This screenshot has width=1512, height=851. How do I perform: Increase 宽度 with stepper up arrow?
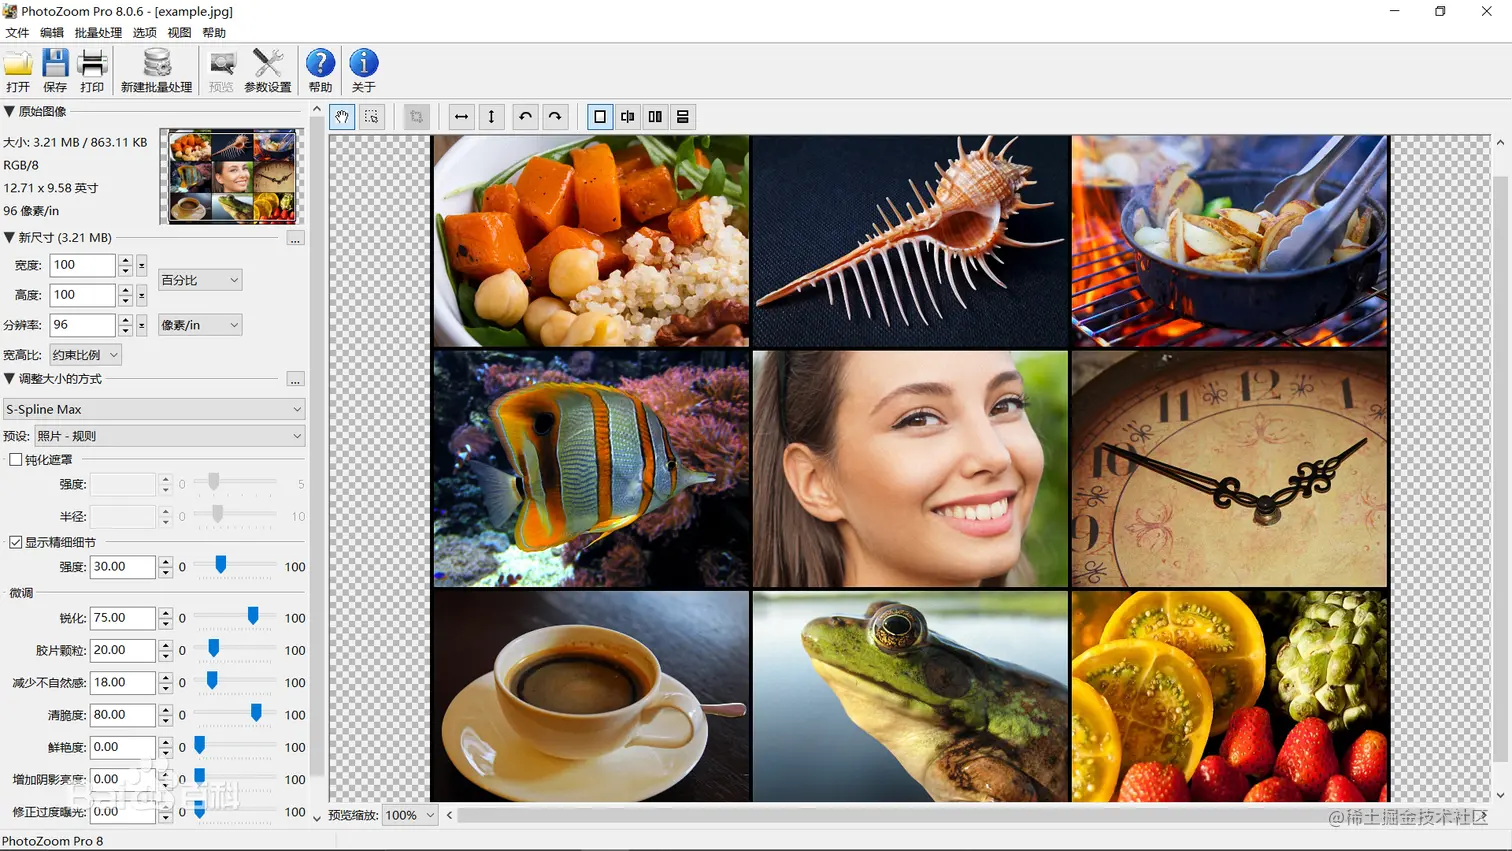(x=125, y=260)
